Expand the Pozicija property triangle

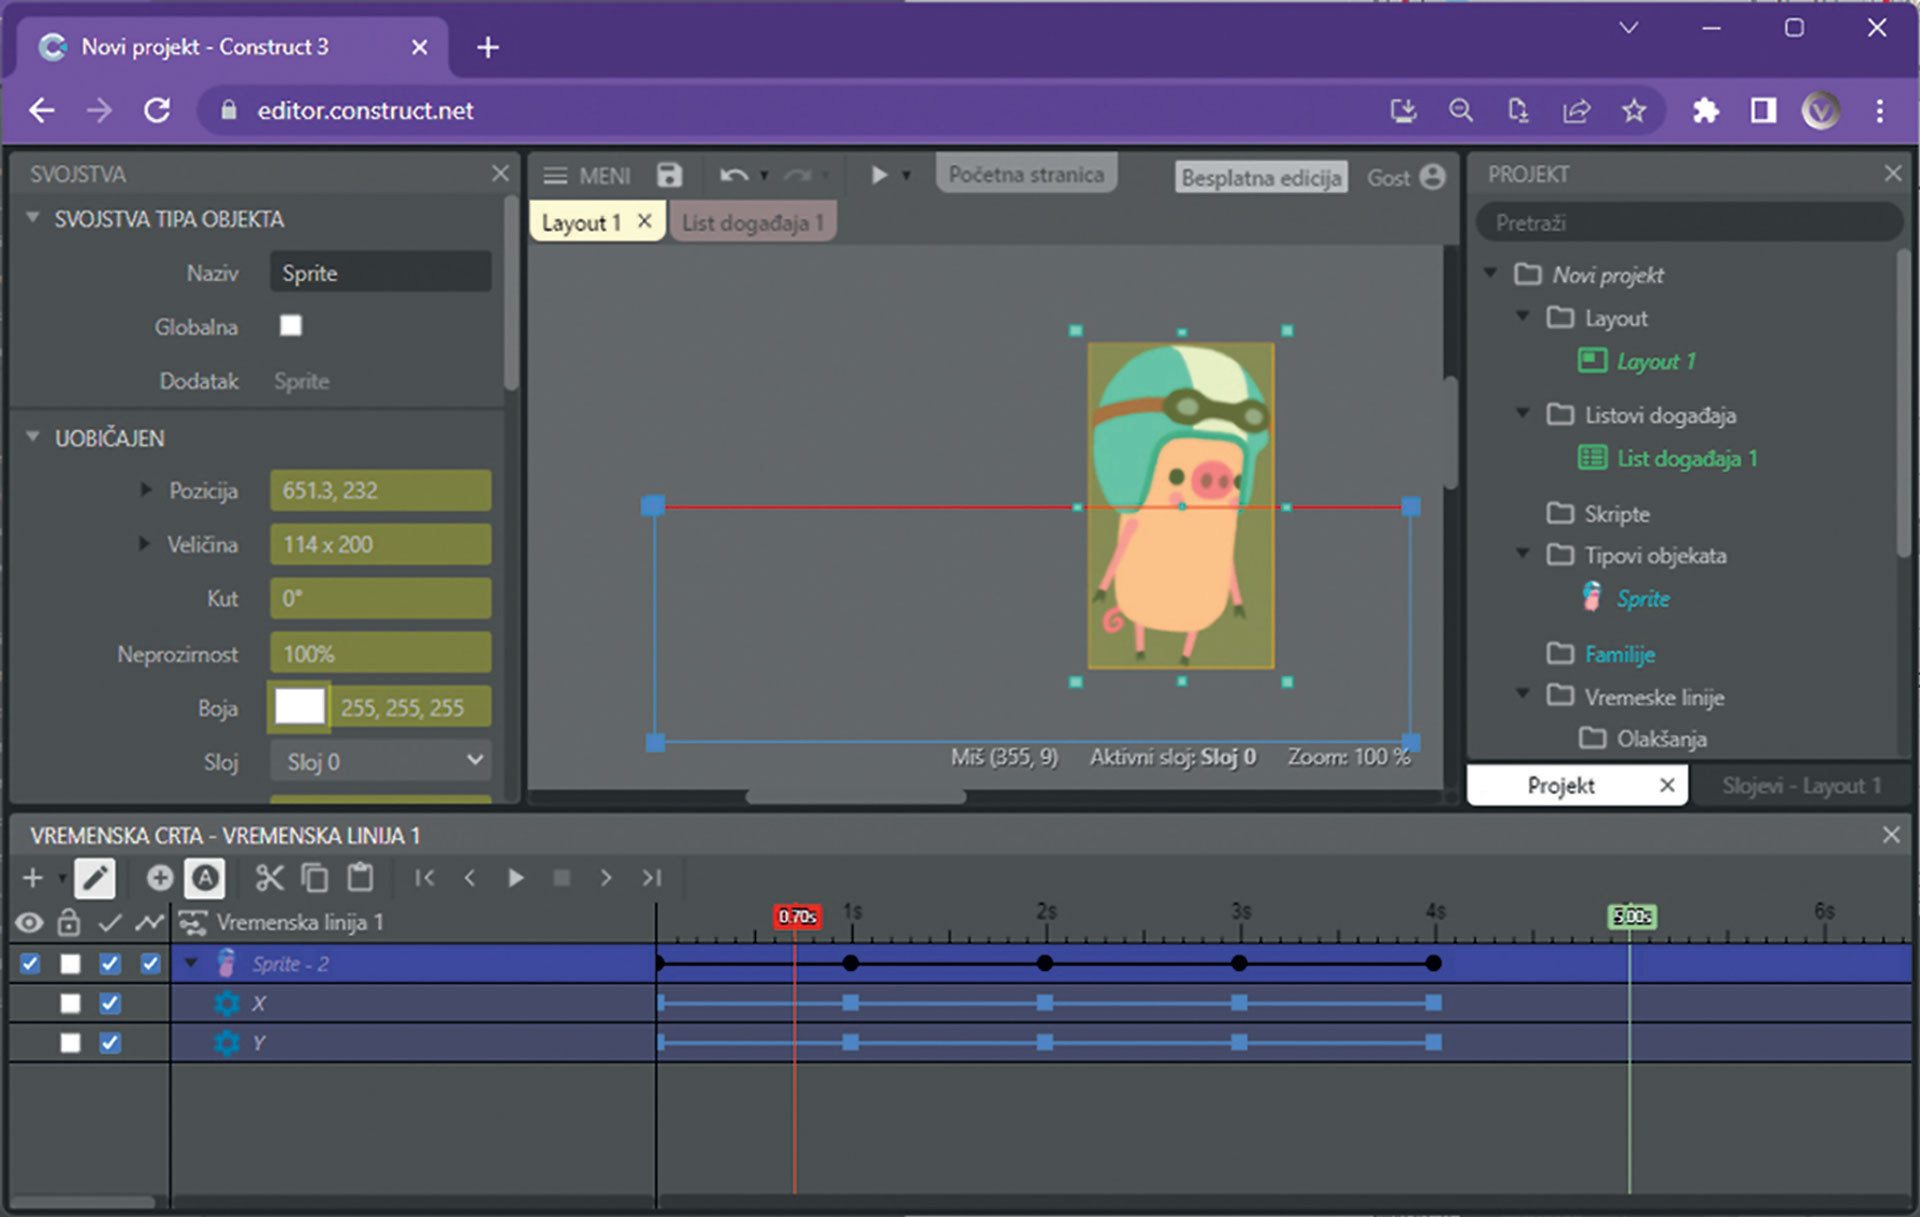pyautogui.click(x=146, y=490)
